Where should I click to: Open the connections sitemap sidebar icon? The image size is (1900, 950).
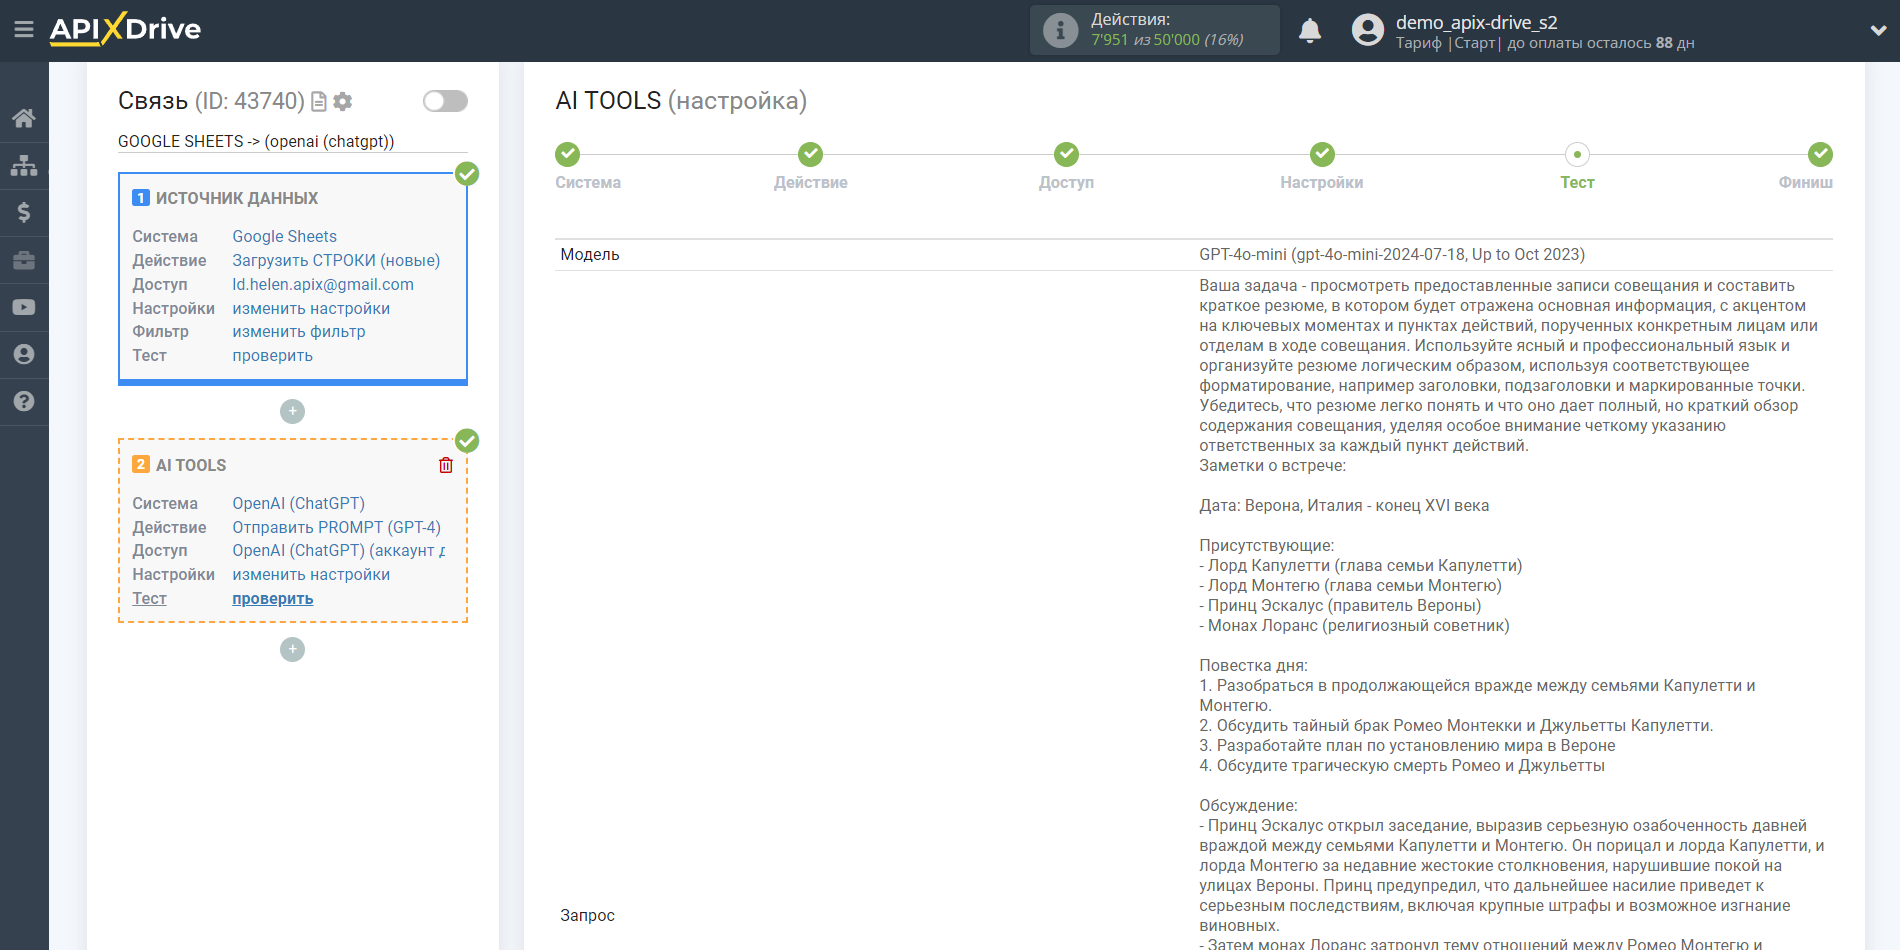[x=24, y=165]
